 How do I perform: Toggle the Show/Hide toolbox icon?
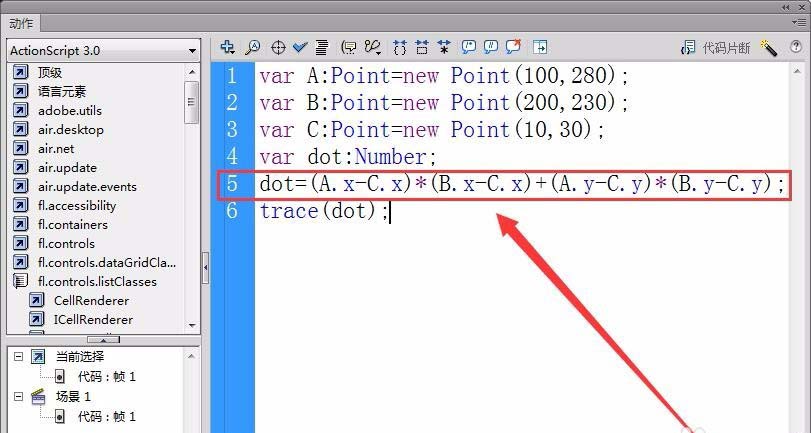click(x=539, y=48)
